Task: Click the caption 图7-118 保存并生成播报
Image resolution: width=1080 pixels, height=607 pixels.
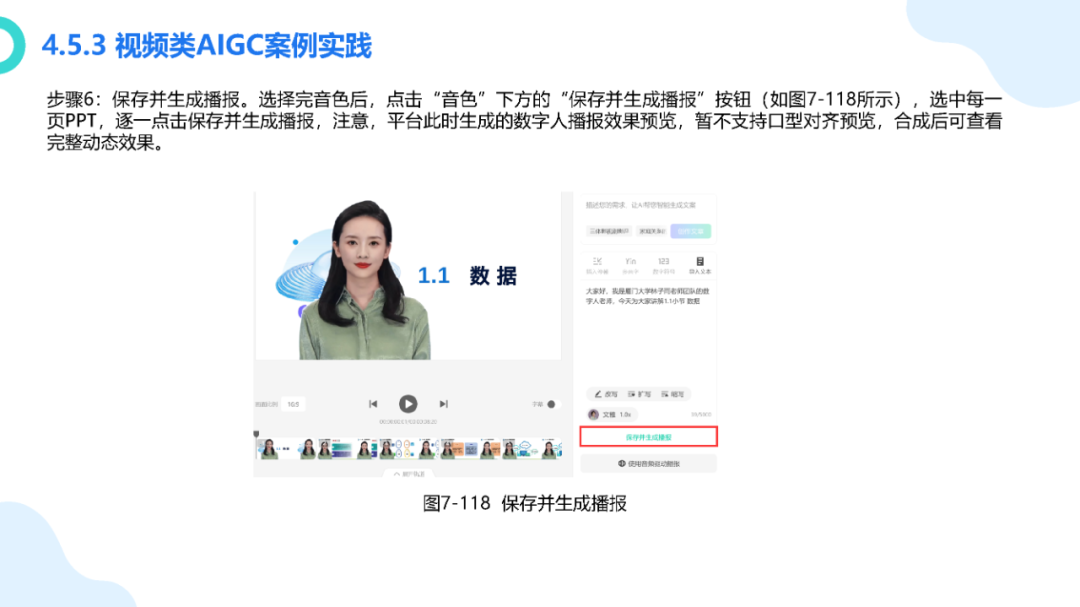Action: tap(524, 504)
